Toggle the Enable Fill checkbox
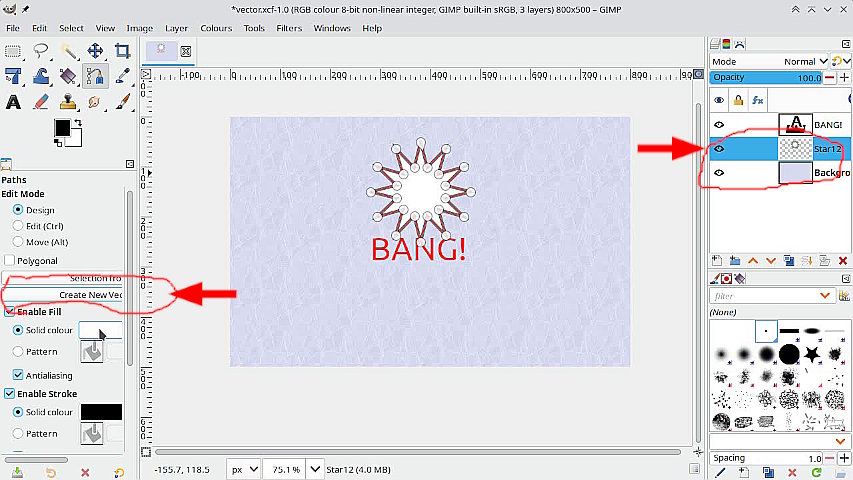The height and width of the screenshot is (480, 853). coord(9,312)
